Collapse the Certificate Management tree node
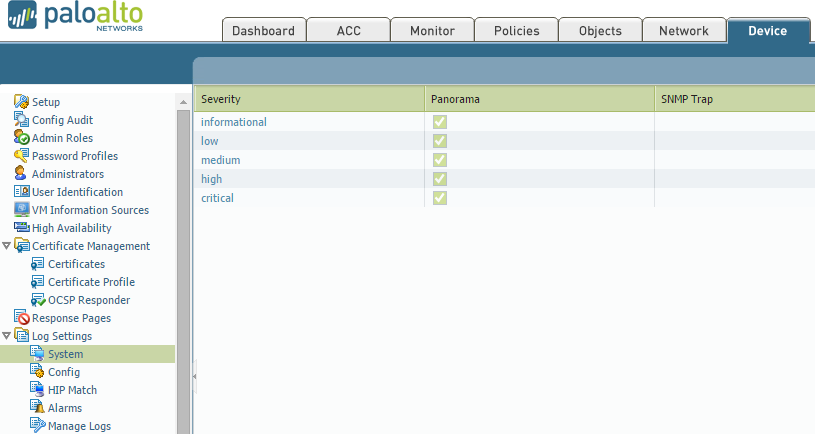815x434 pixels. [x=7, y=246]
